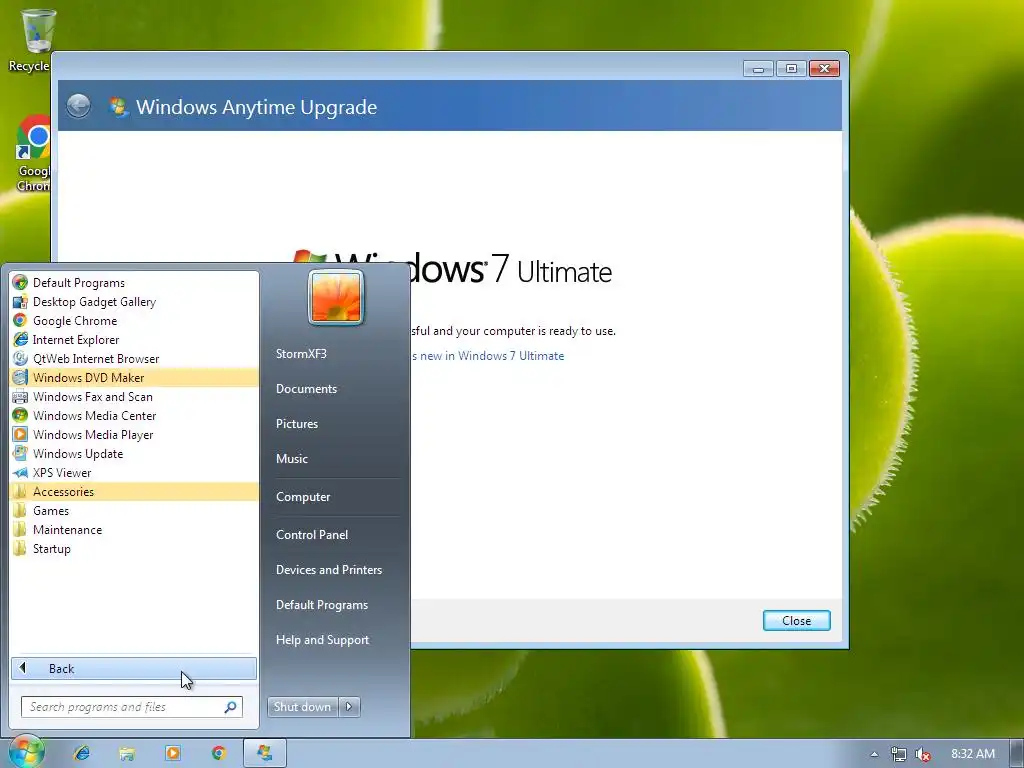This screenshot has height=768, width=1024.
Task: Select Windows Anytime Upgrade taskbar button
Action: (x=264, y=753)
